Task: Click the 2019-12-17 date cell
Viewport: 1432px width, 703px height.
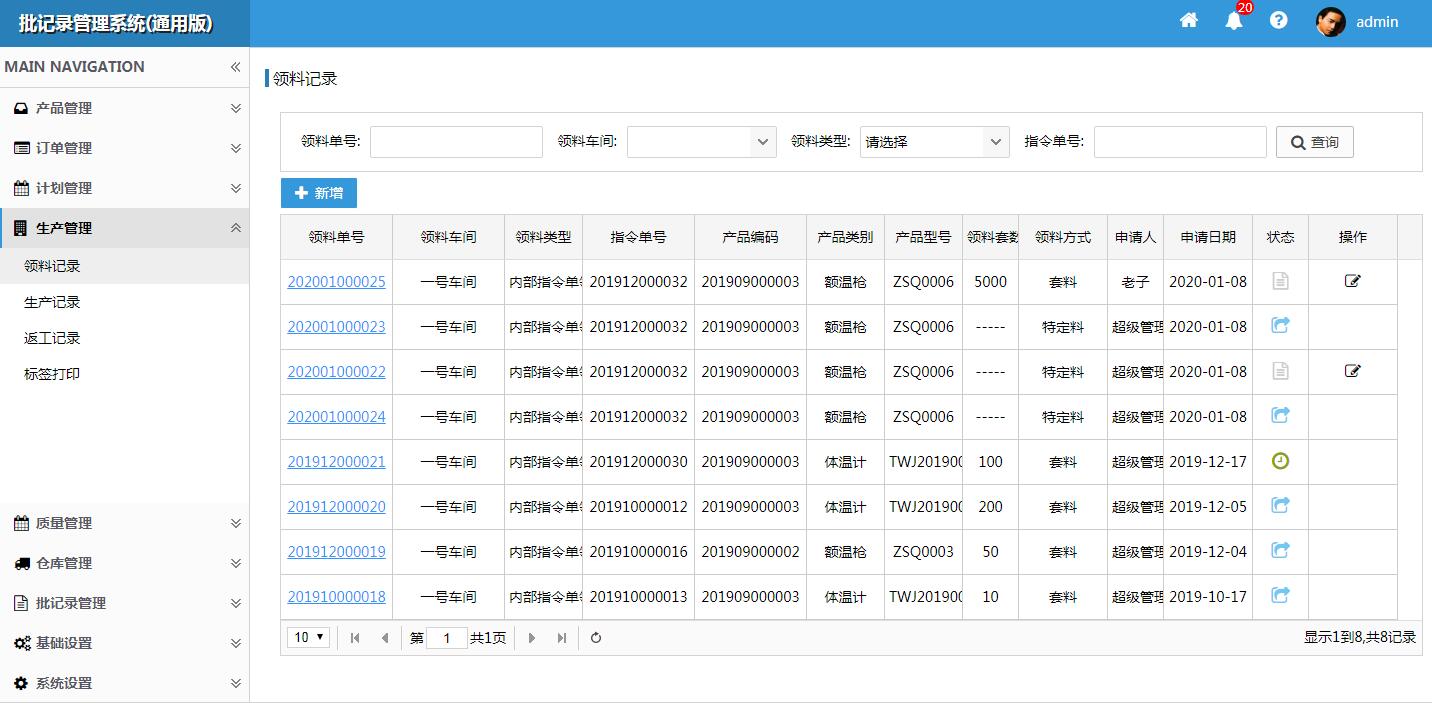Action: coord(1208,462)
